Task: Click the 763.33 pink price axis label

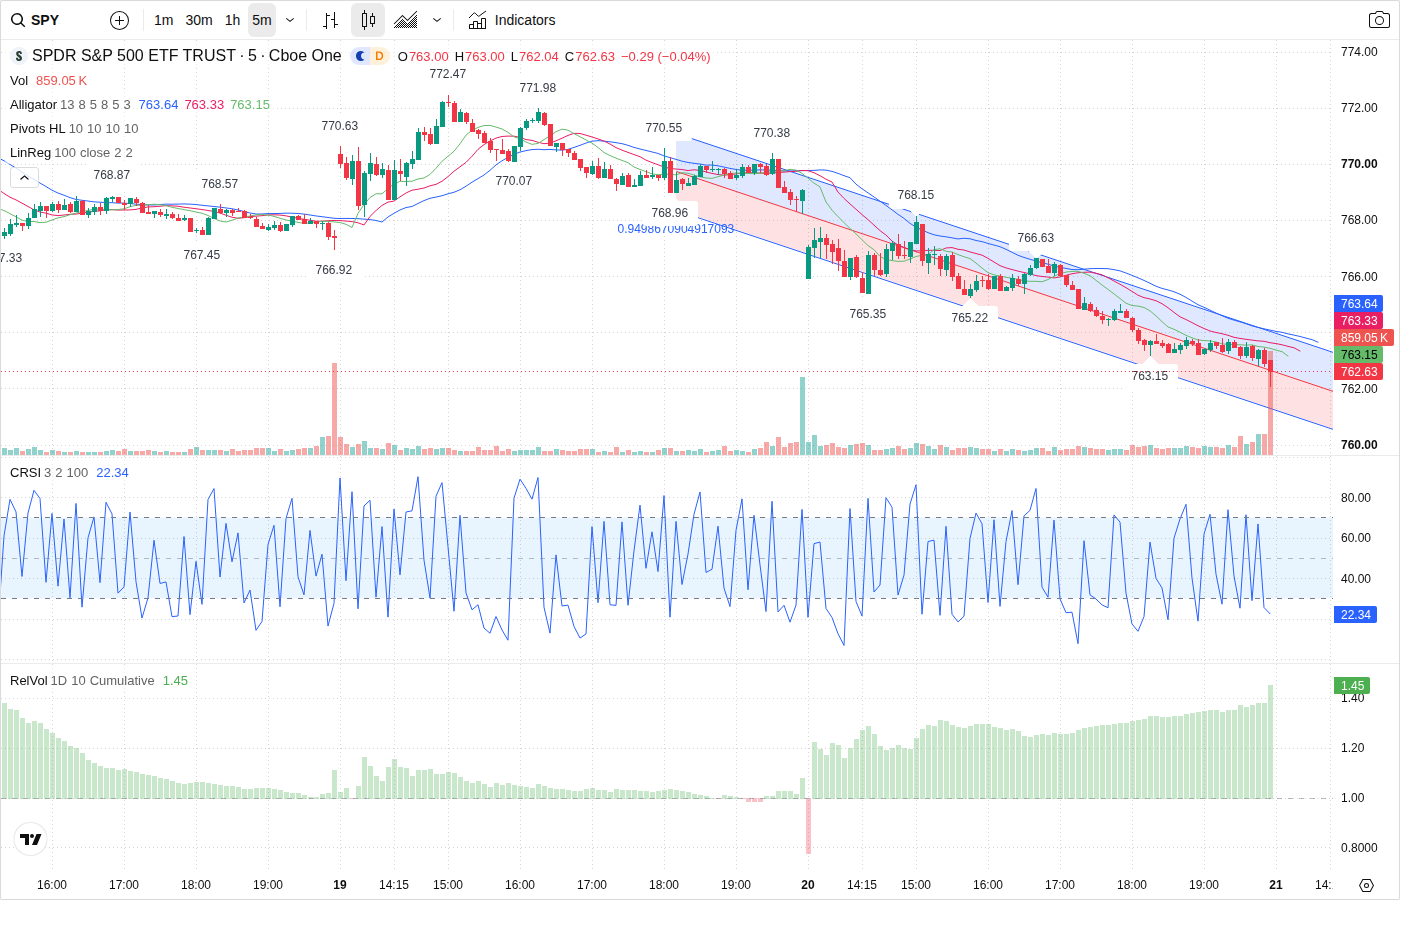Action: (1359, 321)
